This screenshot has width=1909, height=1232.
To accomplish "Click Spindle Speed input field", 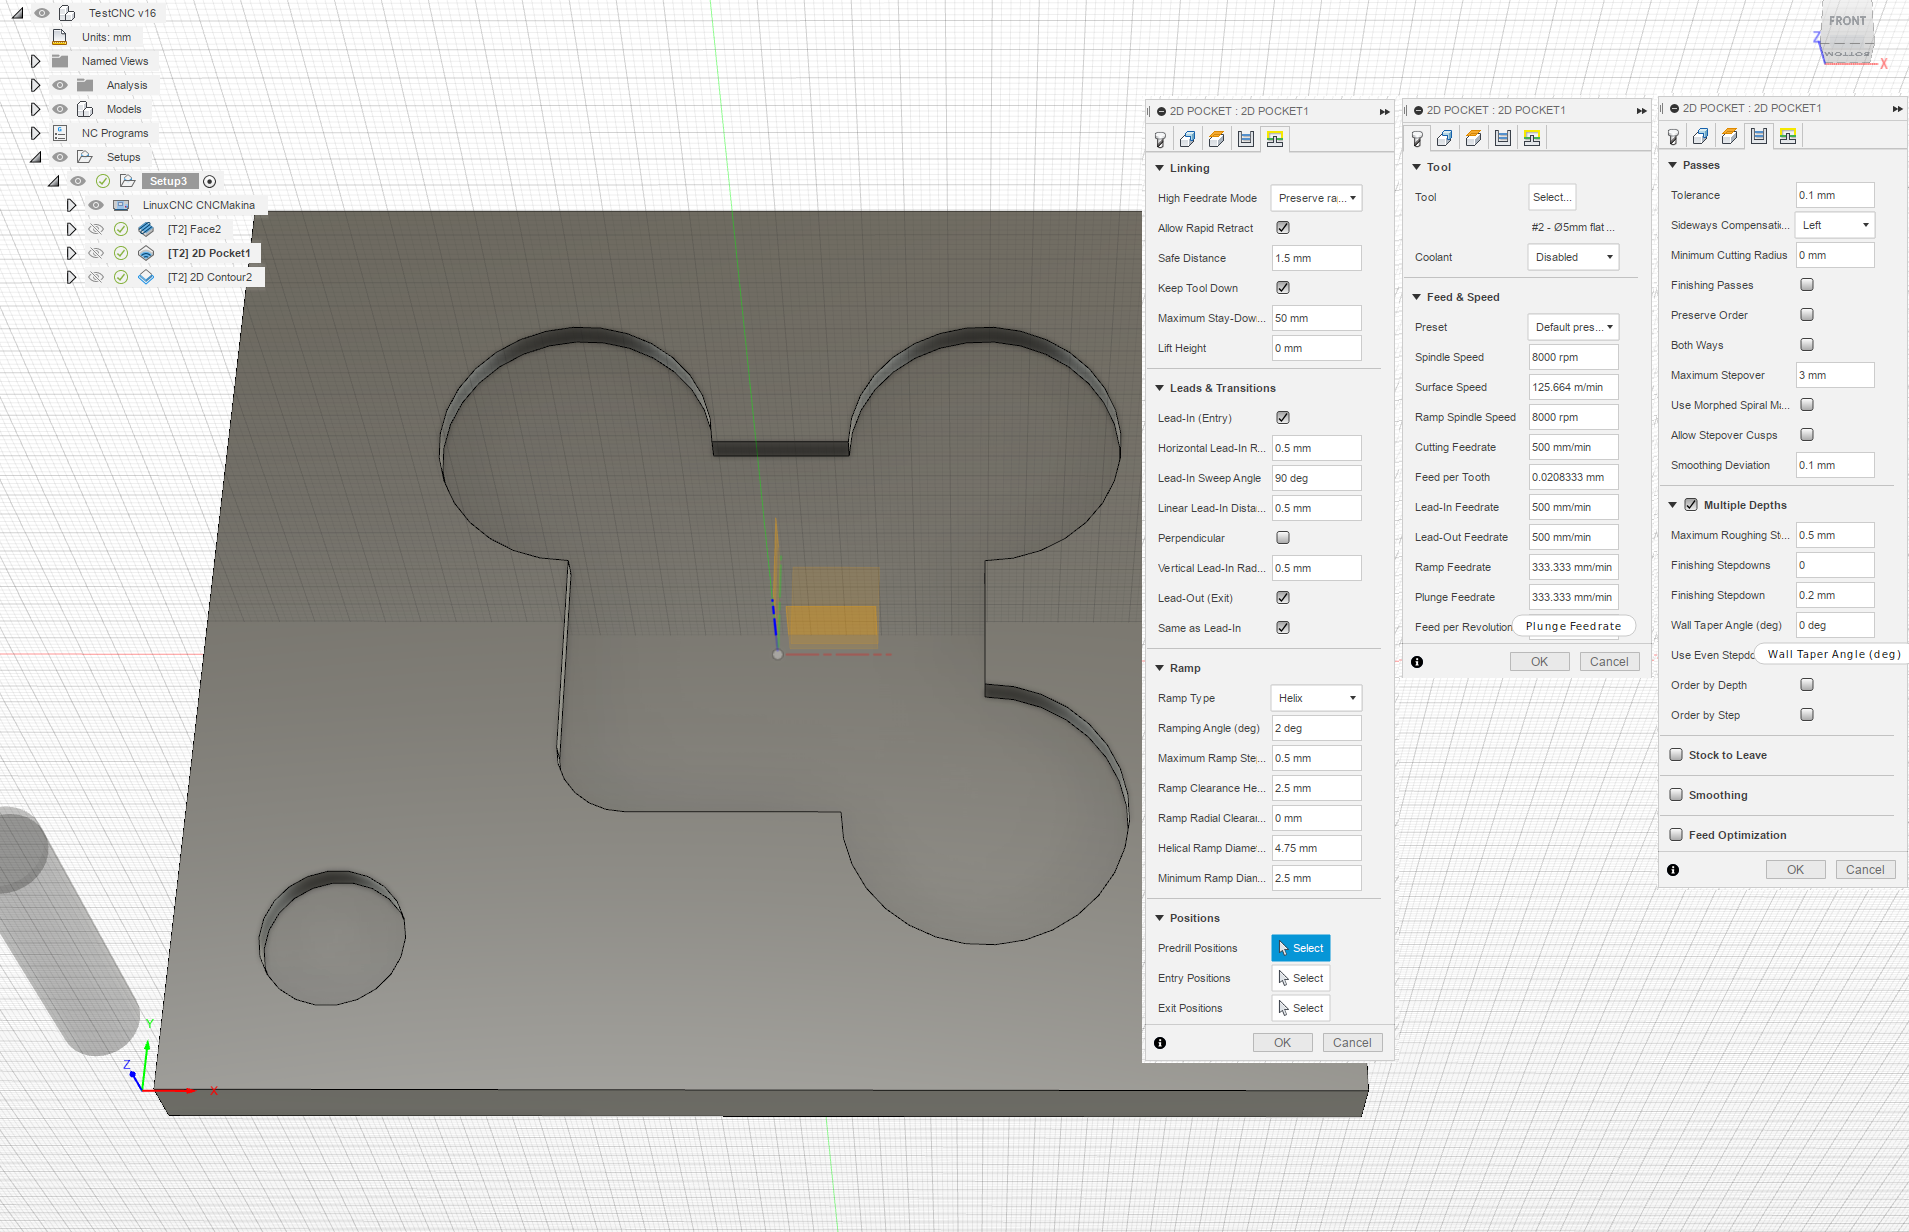I will click(x=1573, y=357).
